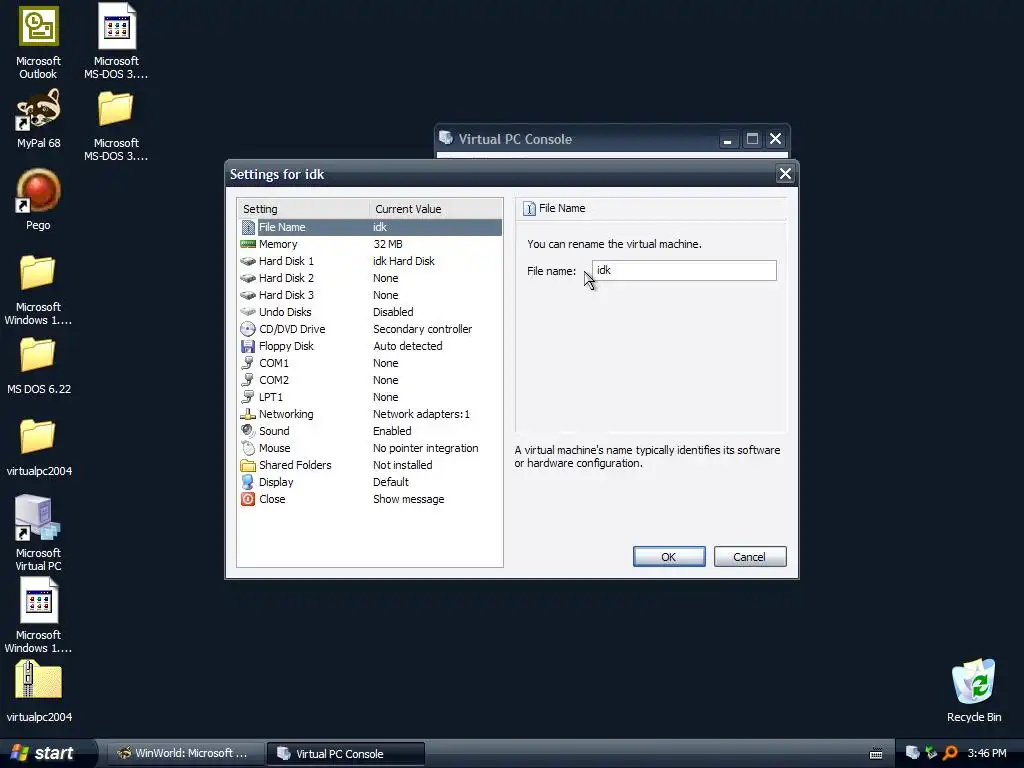
Task: Click the COM1 port icon
Action: (x=248, y=363)
